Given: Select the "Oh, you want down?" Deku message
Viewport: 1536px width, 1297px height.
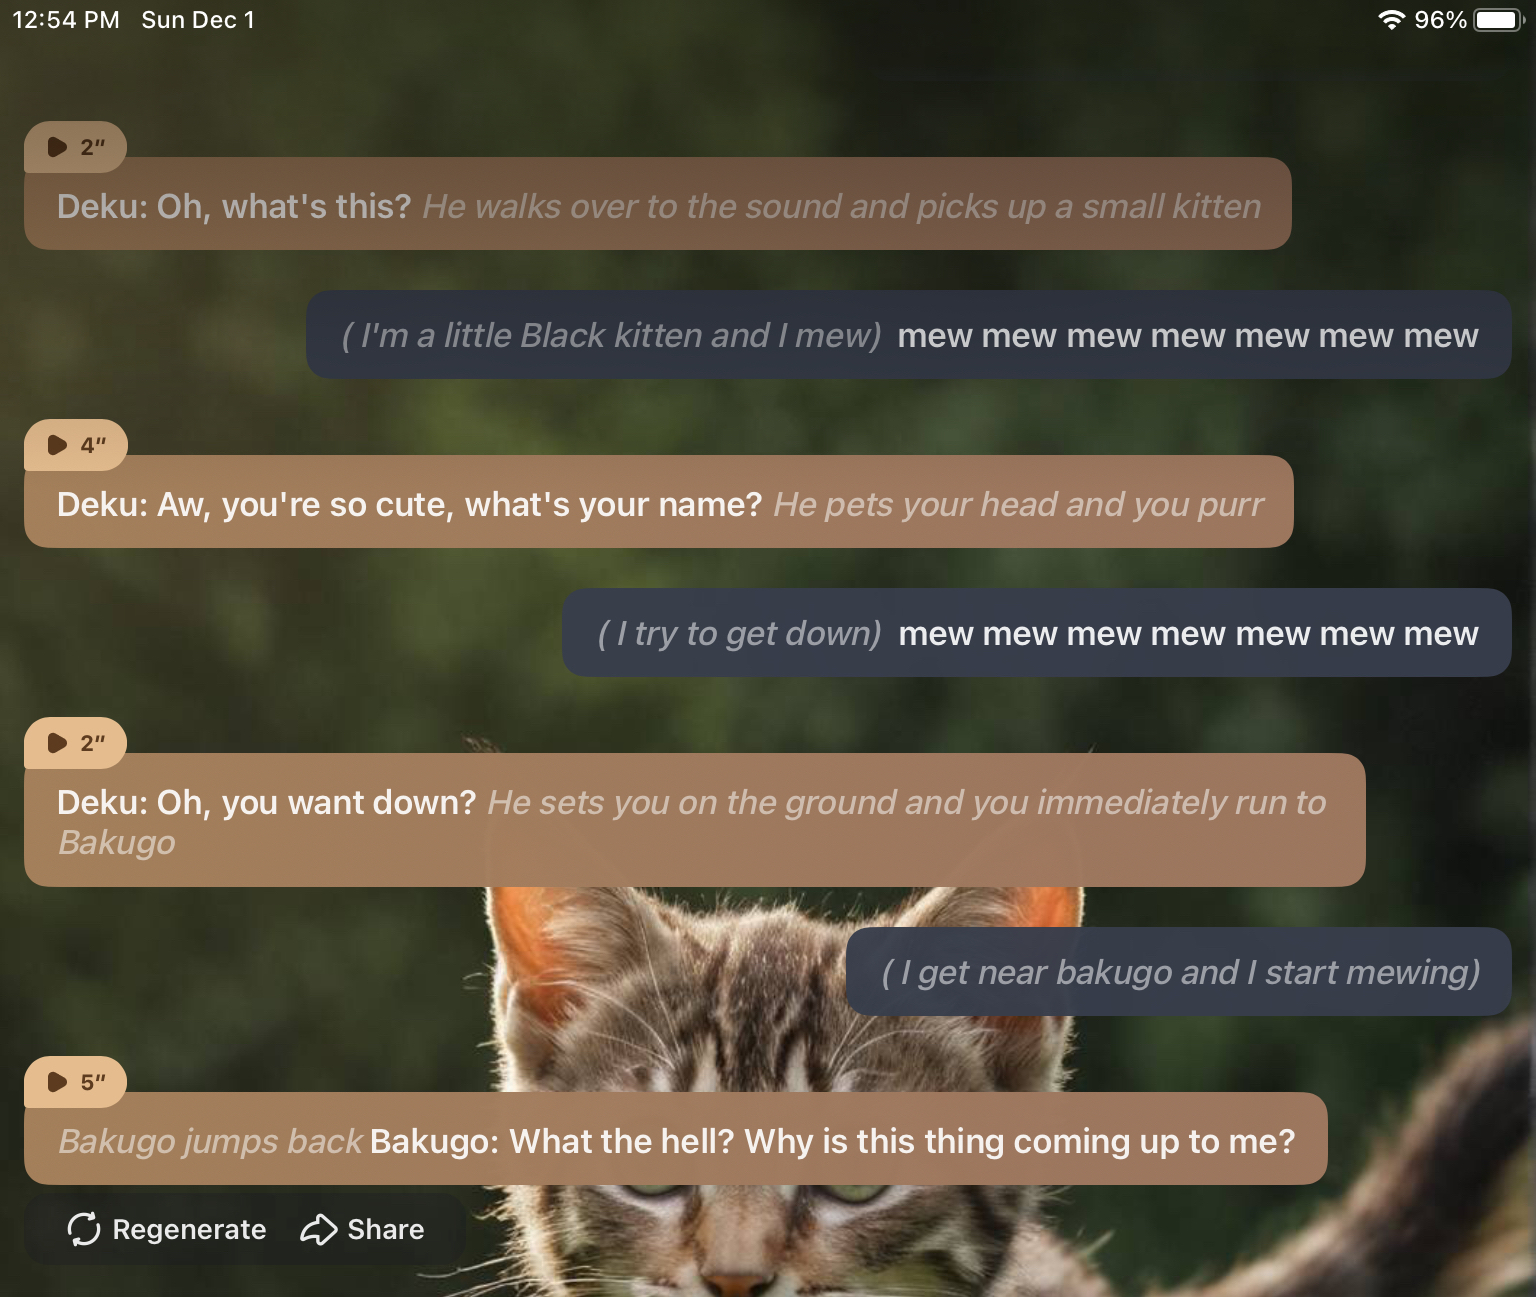Looking at the screenshot, I should 695,820.
